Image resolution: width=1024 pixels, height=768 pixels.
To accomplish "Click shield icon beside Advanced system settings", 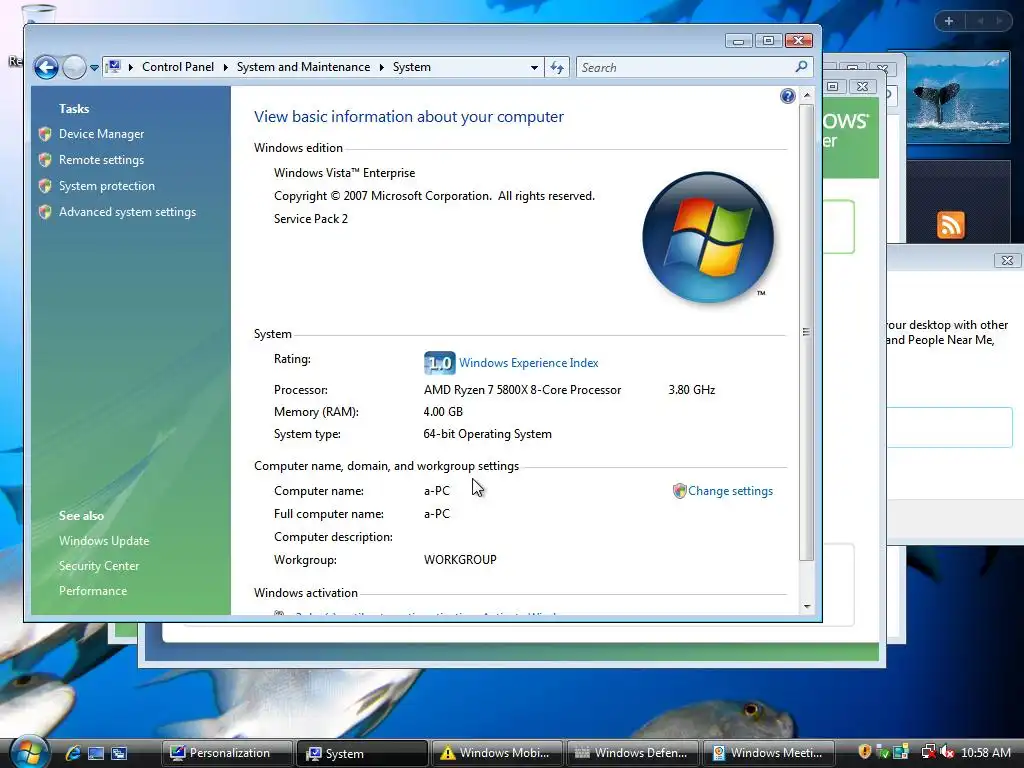I will click(x=45, y=212).
